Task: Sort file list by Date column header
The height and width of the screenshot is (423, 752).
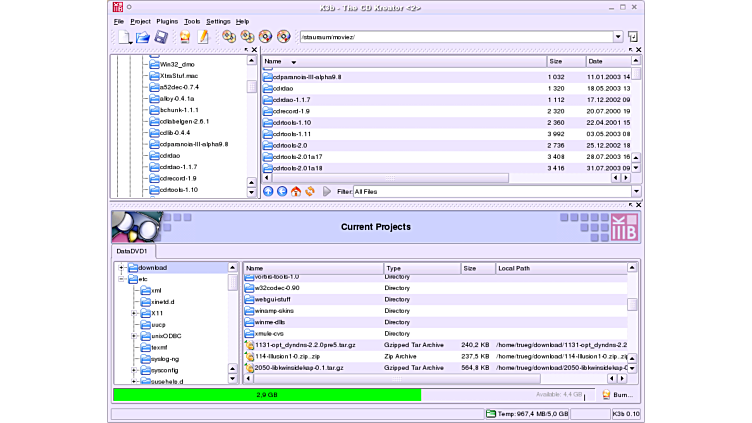Action: click(x=608, y=61)
